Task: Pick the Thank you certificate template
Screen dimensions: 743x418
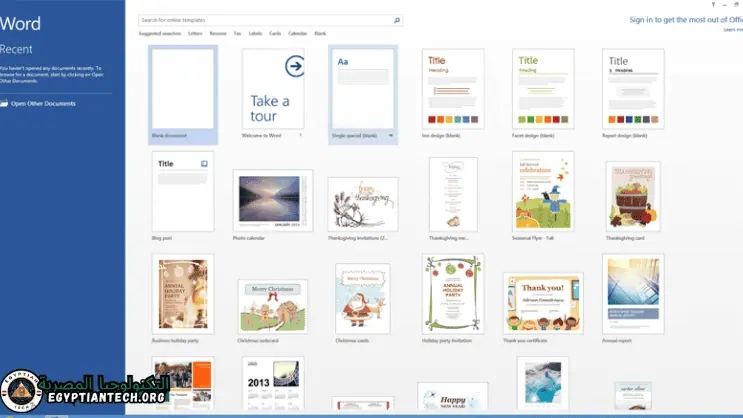Action: pos(543,302)
